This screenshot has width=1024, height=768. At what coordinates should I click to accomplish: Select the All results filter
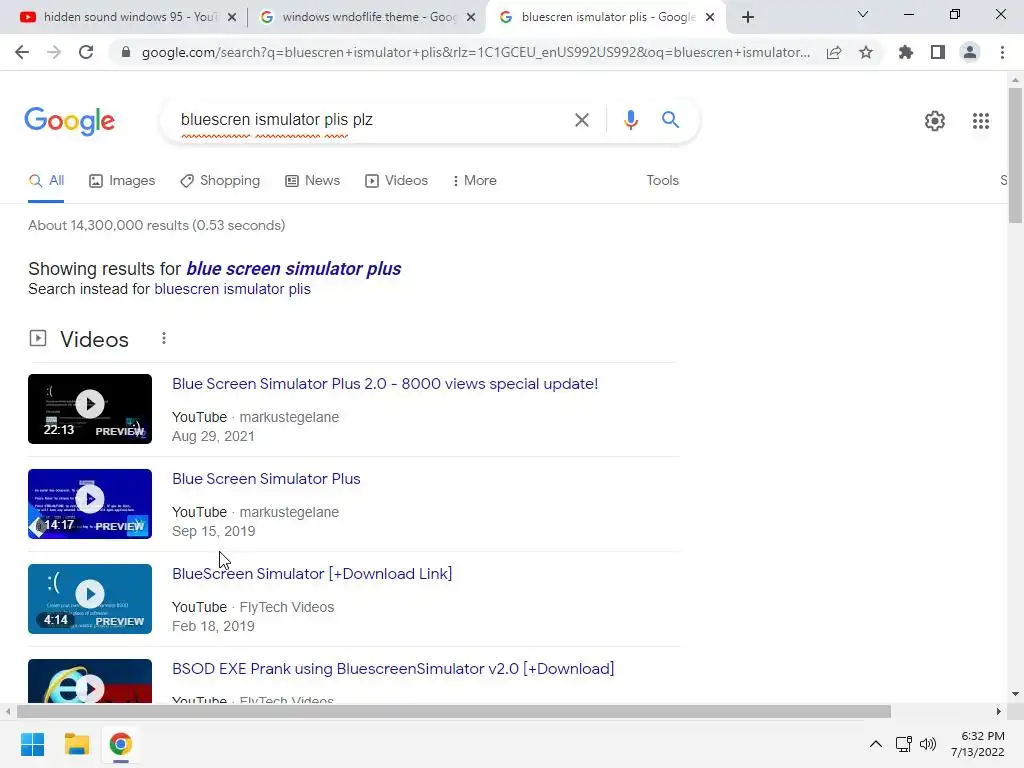tap(46, 181)
